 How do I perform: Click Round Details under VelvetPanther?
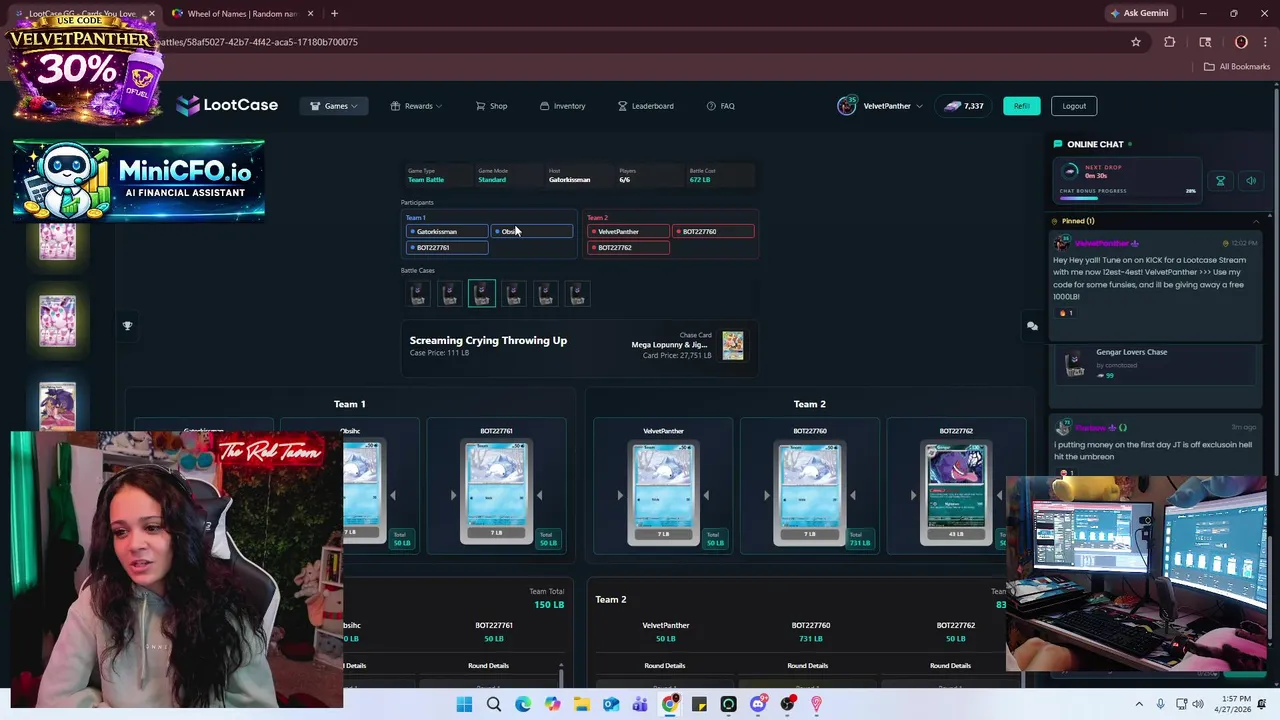pyautogui.click(x=665, y=666)
